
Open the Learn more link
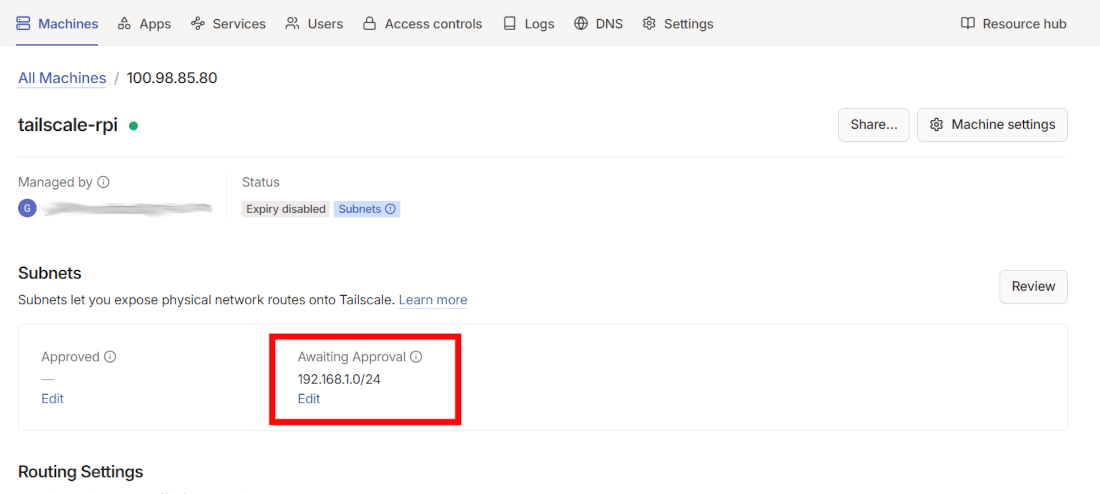433,300
